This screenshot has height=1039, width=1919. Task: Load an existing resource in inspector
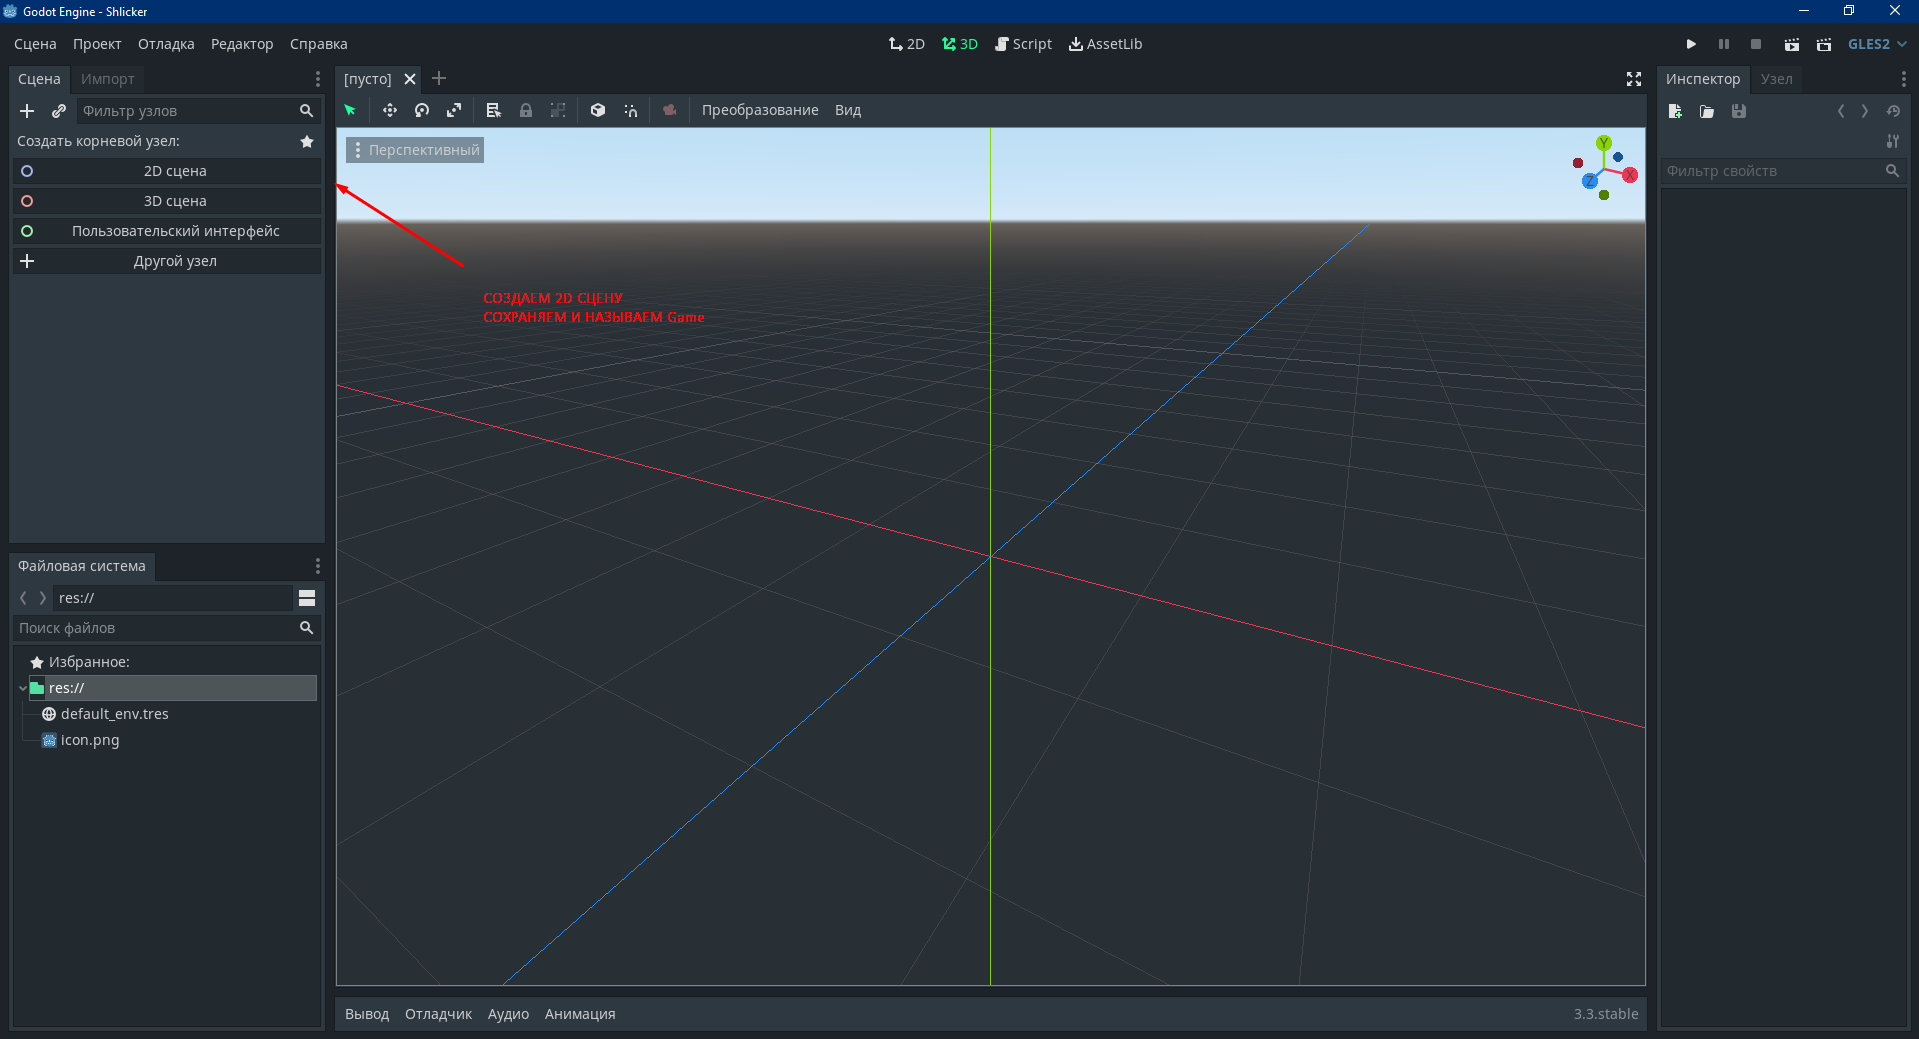click(x=1707, y=111)
